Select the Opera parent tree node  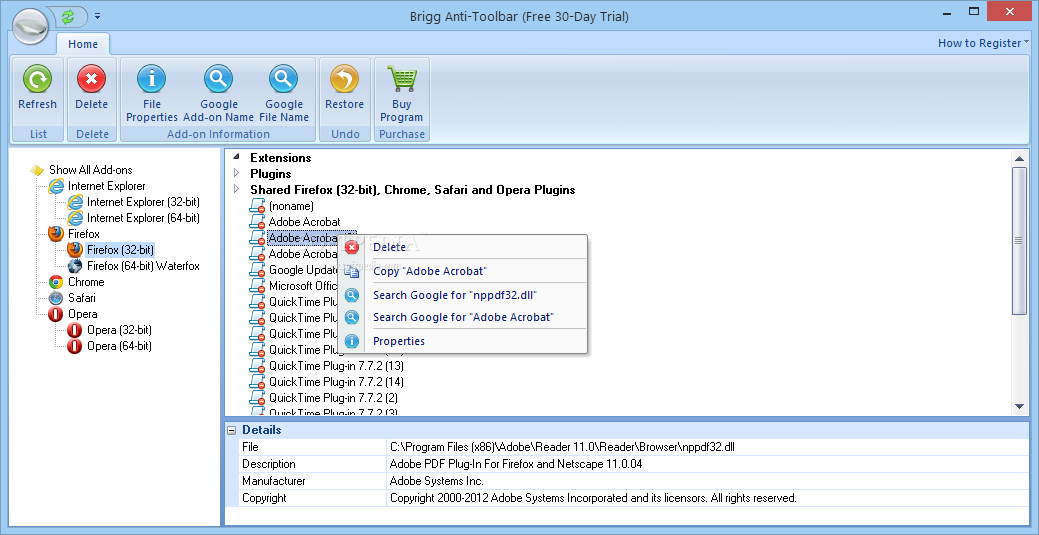(x=83, y=314)
